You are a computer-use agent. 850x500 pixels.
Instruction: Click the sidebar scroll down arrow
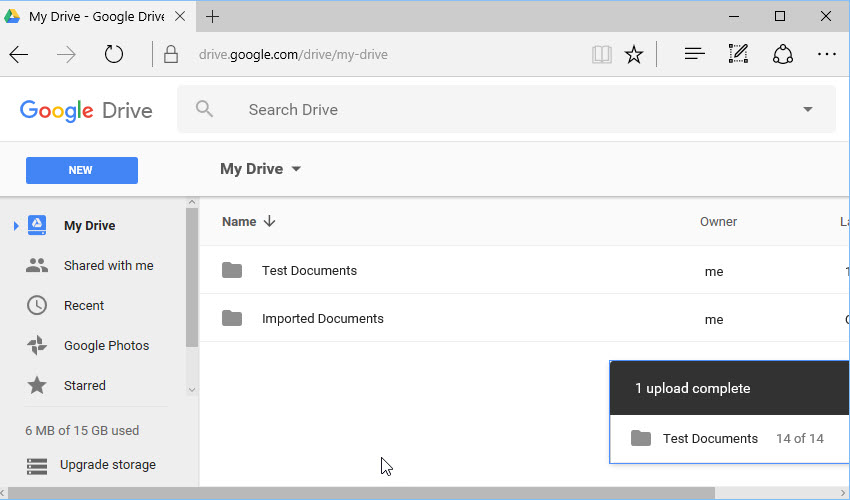pos(192,389)
